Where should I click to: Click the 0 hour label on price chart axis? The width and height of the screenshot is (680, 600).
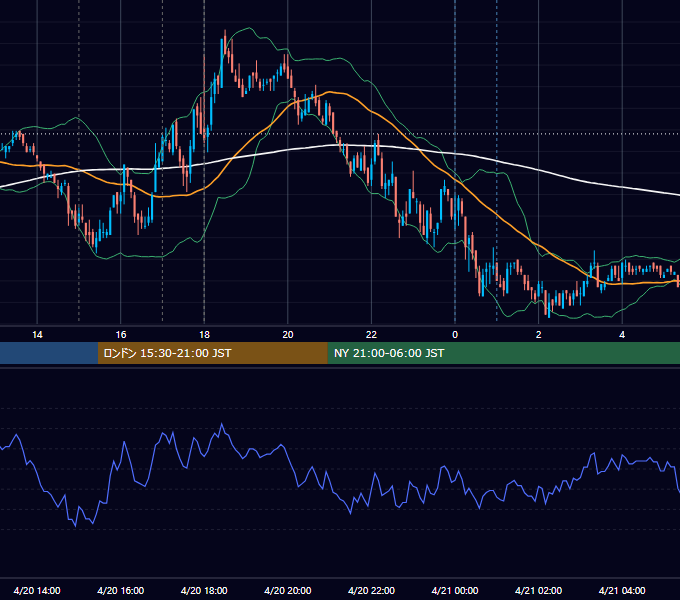click(x=455, y=335)
